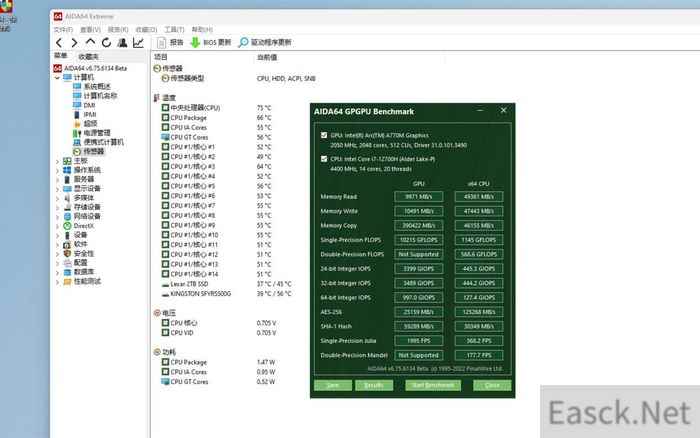
Task: Click the GPU Memory Read 9971 MB/s box
Action: click(419, 196)
